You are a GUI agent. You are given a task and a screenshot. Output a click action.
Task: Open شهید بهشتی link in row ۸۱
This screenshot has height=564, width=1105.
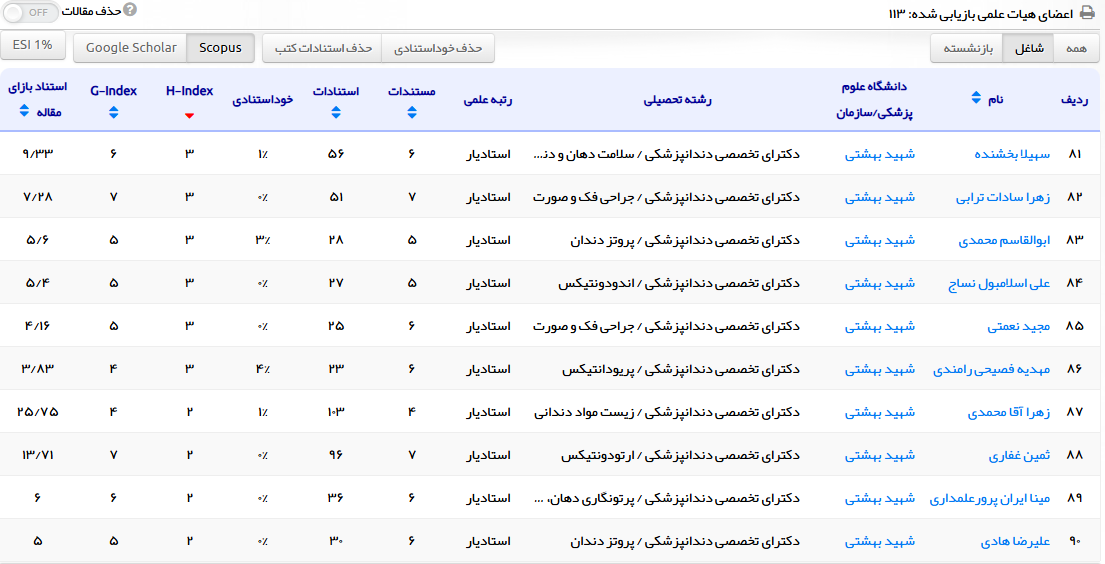(x=880, y=154)
